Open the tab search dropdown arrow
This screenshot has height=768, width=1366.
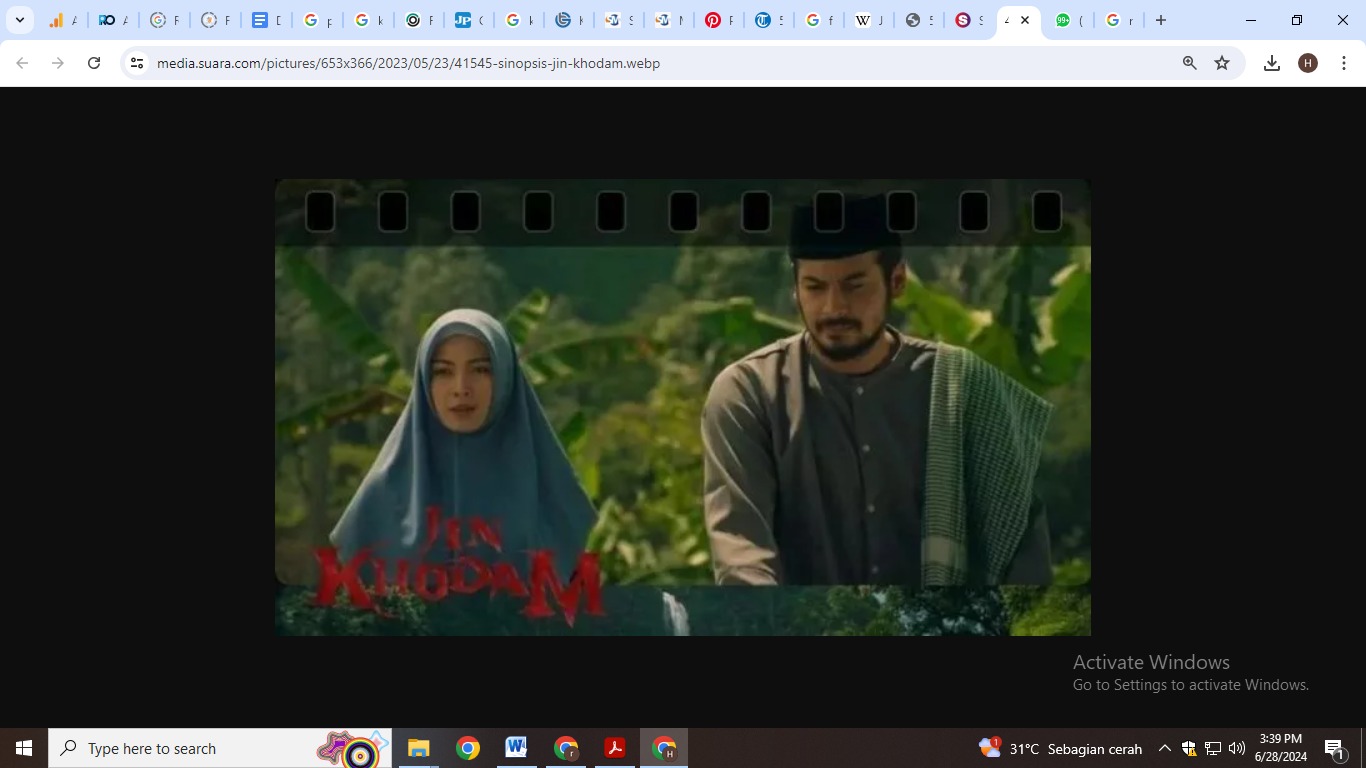[20, 20]
